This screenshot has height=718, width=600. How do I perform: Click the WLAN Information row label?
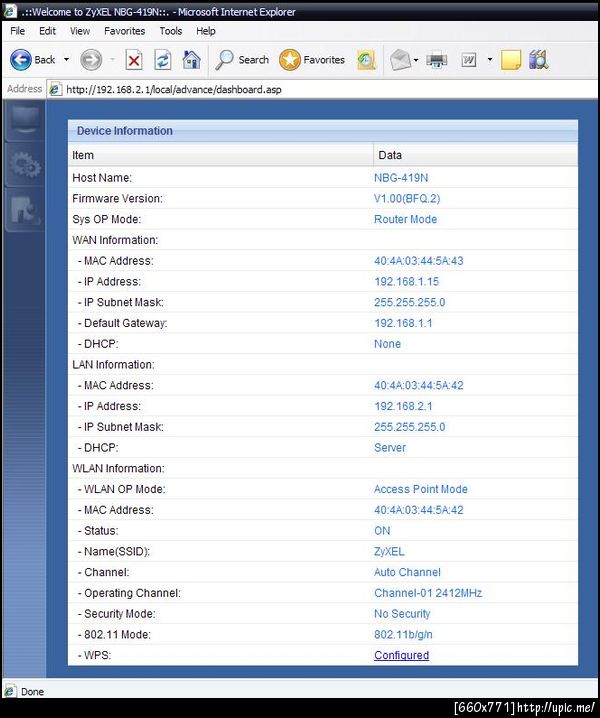tap(118, 468)
